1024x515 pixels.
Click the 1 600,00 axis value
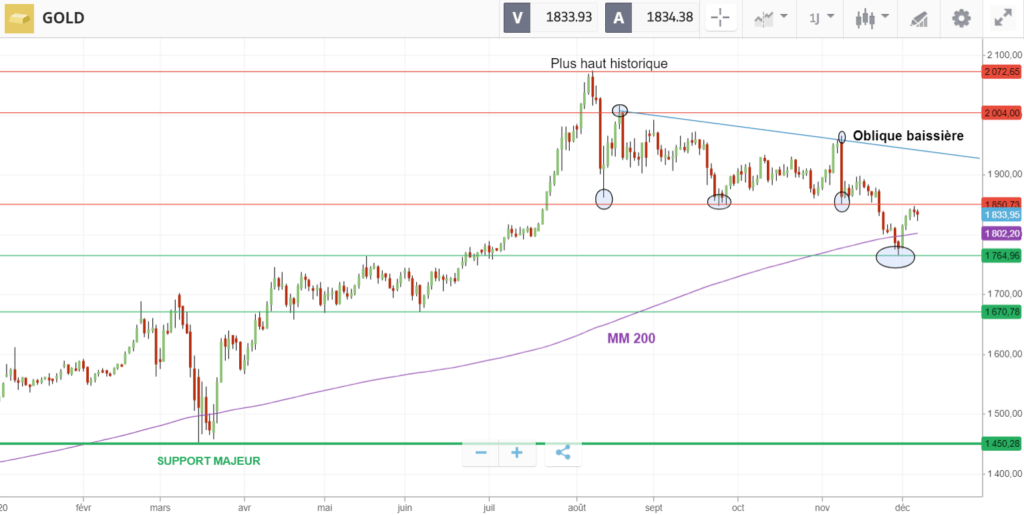pos(1003,354)
